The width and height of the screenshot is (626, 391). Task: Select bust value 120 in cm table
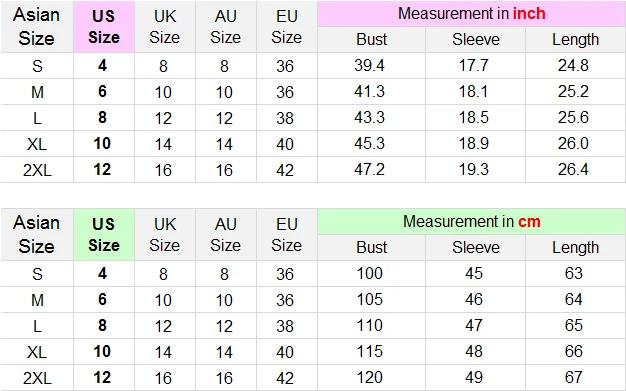[x=370, y=377]
